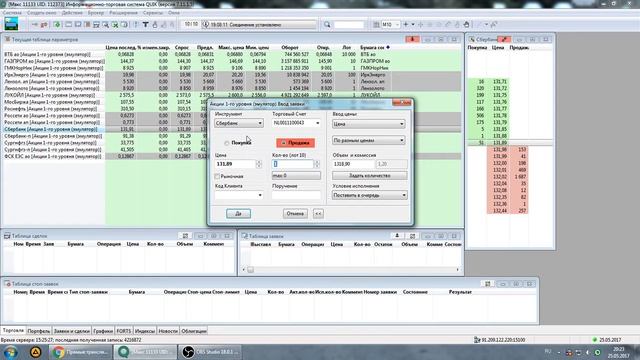Click the magnifier search icon in toolbar
The image size is (640, 360).
[x=327, y=24]
